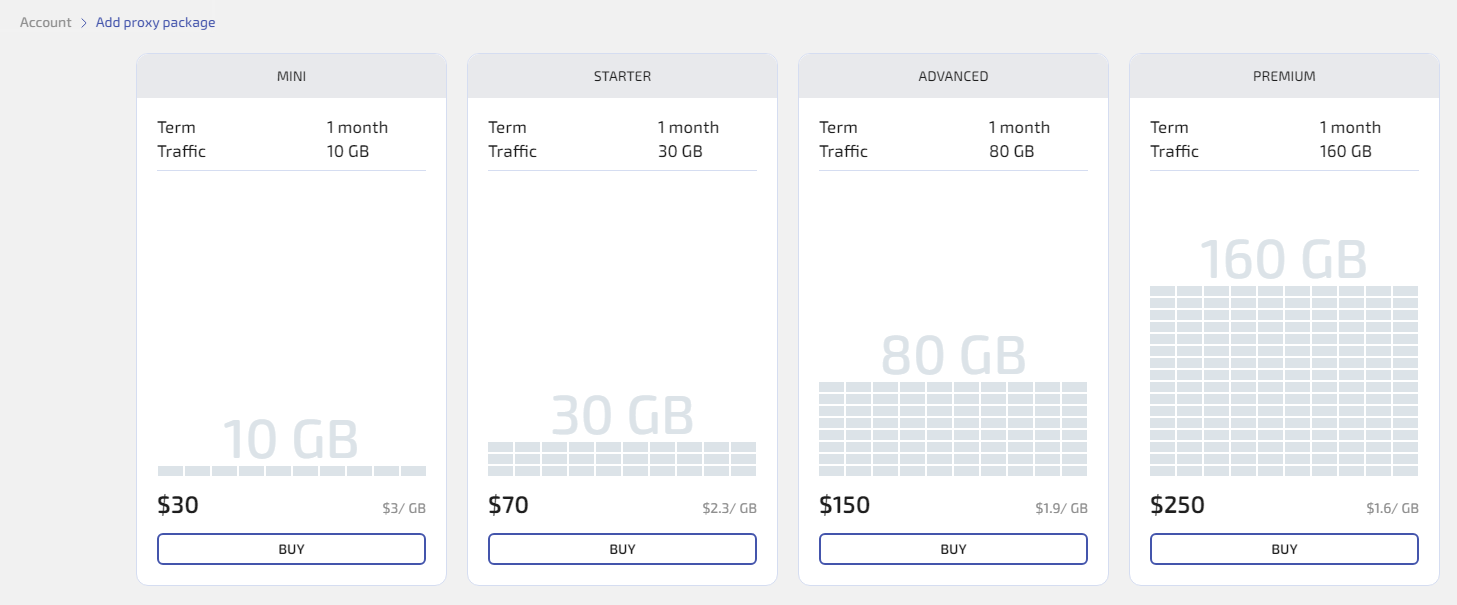Click the $1.9/ GB rate label

[1061, 508]
